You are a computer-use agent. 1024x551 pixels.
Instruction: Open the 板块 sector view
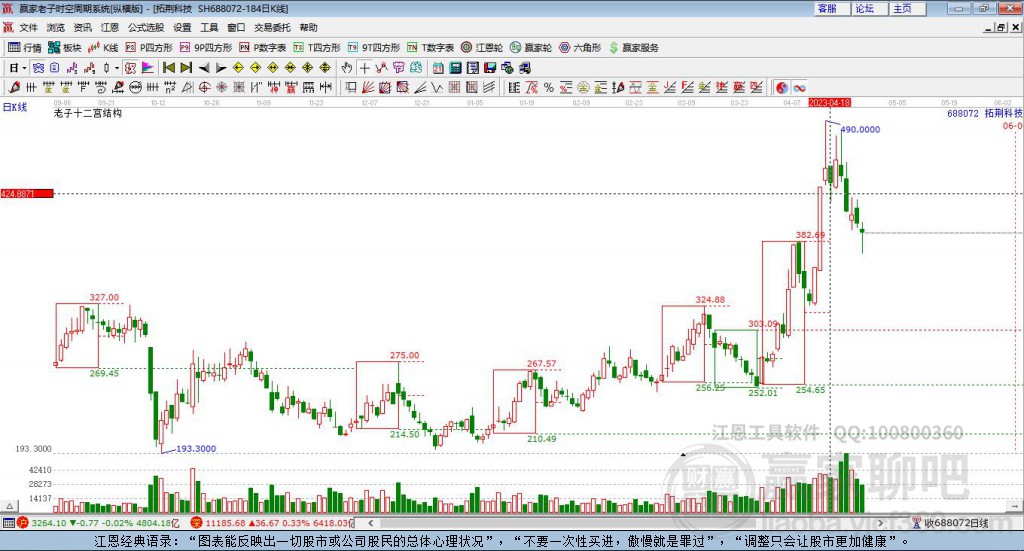coord(65,48)
